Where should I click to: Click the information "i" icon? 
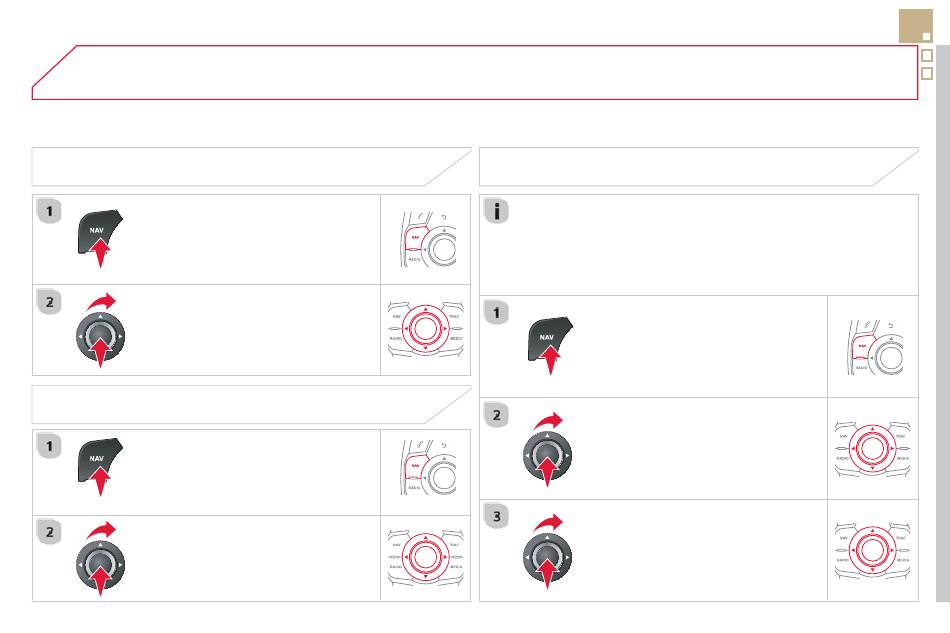tap(496, 211)
